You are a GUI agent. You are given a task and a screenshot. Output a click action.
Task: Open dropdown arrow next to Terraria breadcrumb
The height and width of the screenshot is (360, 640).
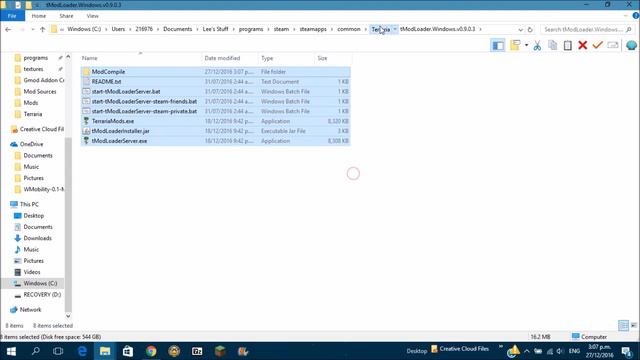395,29
